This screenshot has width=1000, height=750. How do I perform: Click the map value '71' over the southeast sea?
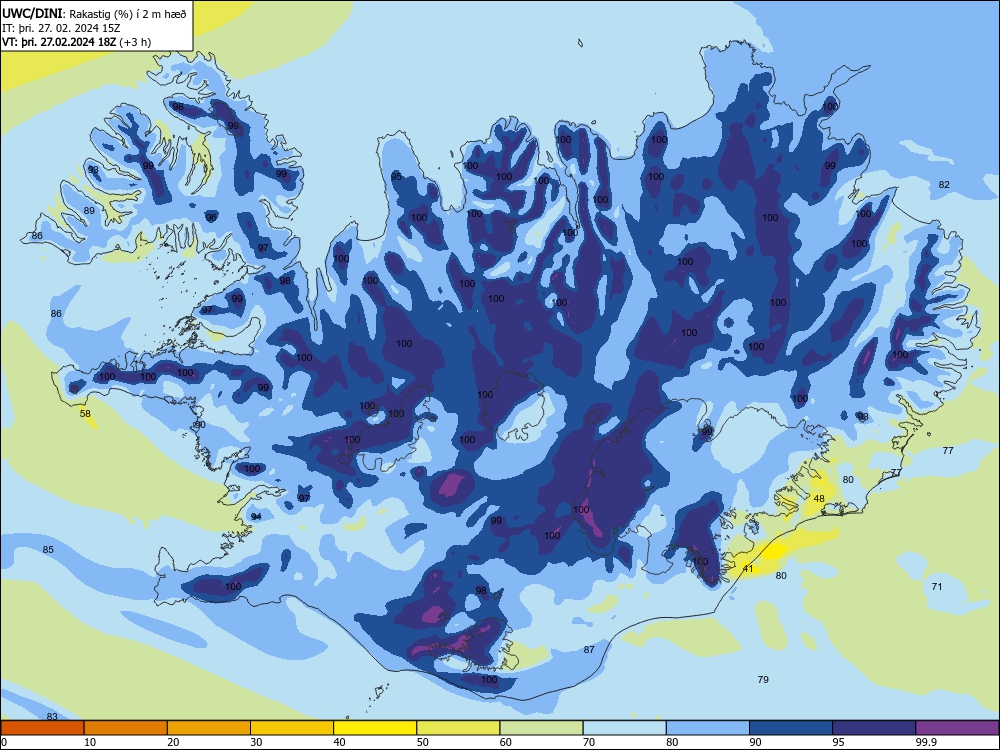[937, 587]
